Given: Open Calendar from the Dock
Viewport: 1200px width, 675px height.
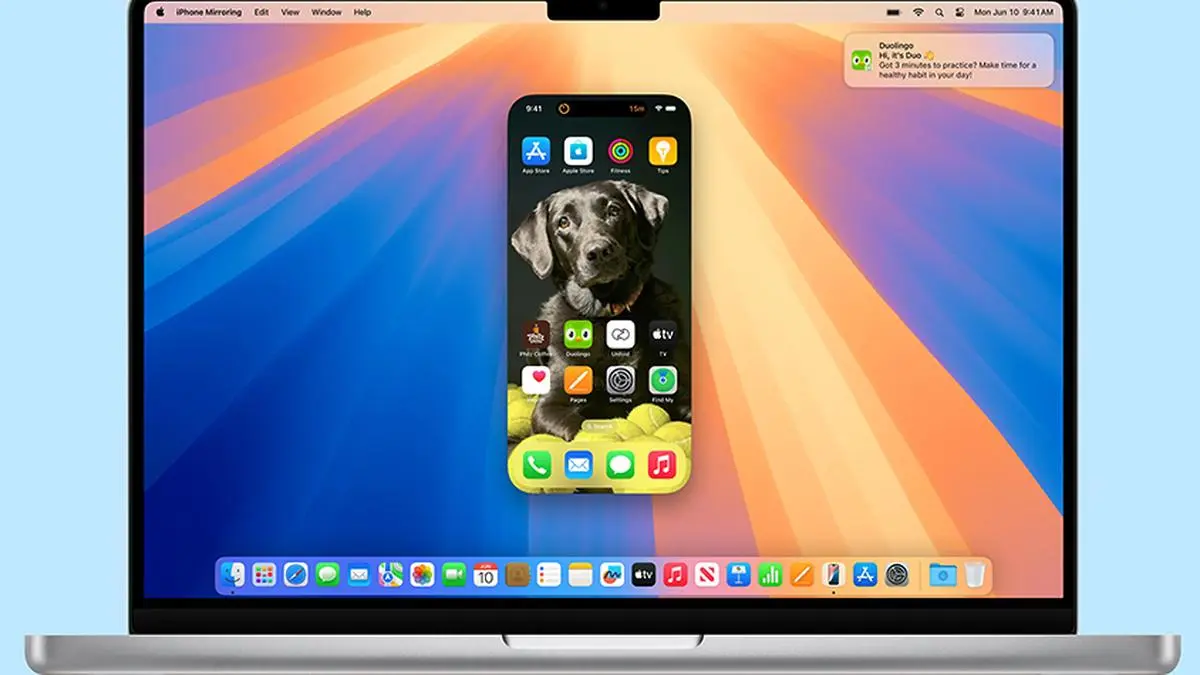Looking at the screenshot, I should pos(485,574).
